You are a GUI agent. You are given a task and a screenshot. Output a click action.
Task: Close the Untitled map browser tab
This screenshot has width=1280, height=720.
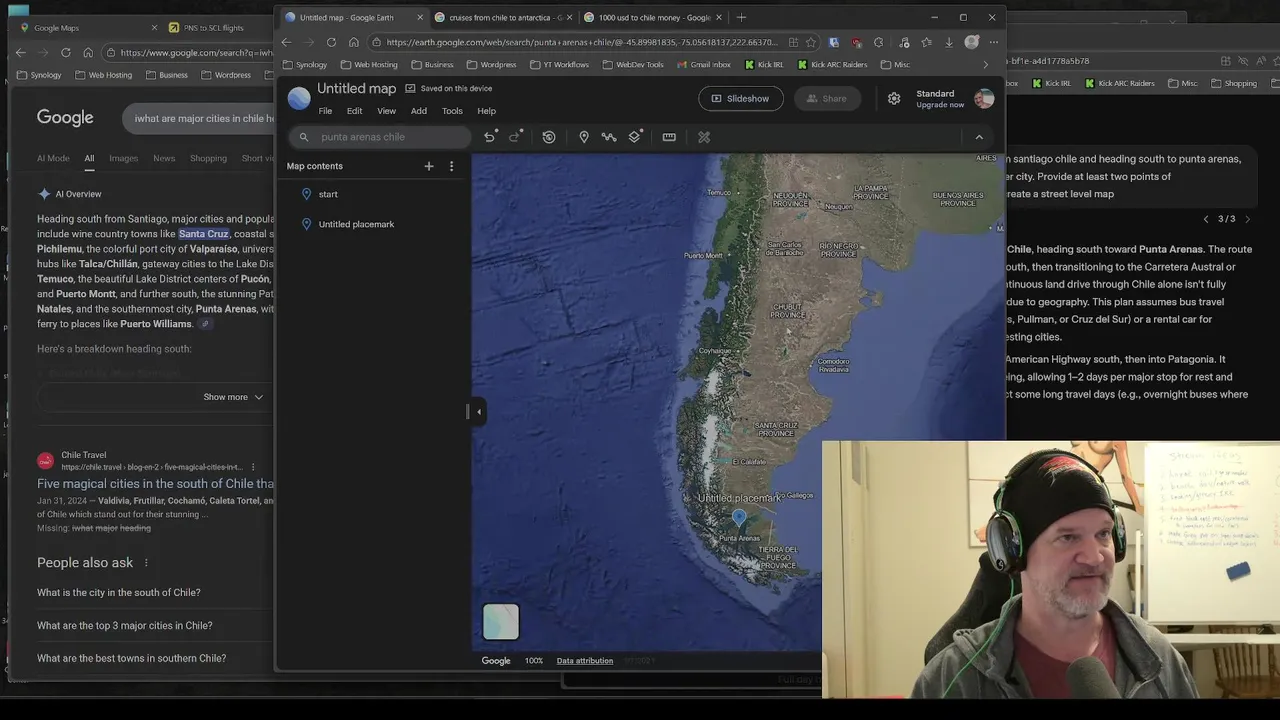click(x=420, y=17)
